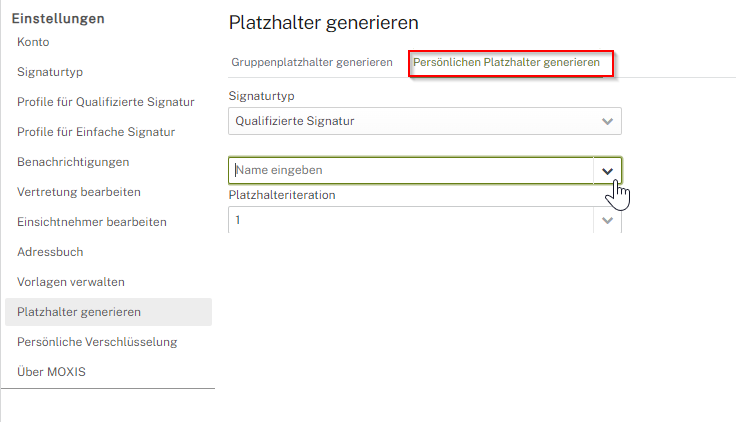
Task: Click the Name eingeben input field
Action: (x=410, y=171)
